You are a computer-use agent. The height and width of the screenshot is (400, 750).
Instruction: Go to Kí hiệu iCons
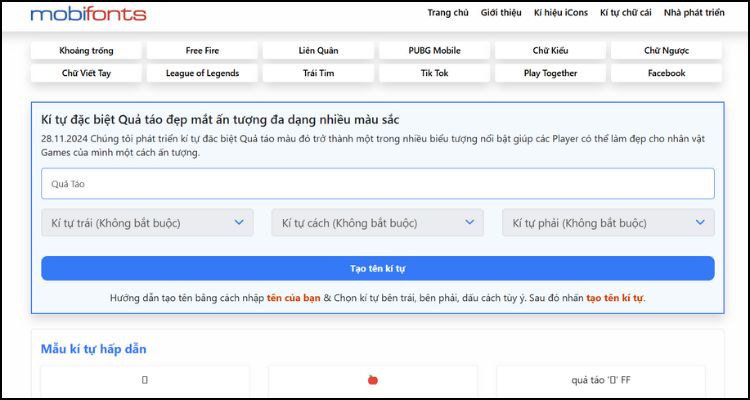pyautogui.click(x=561, y=13)
